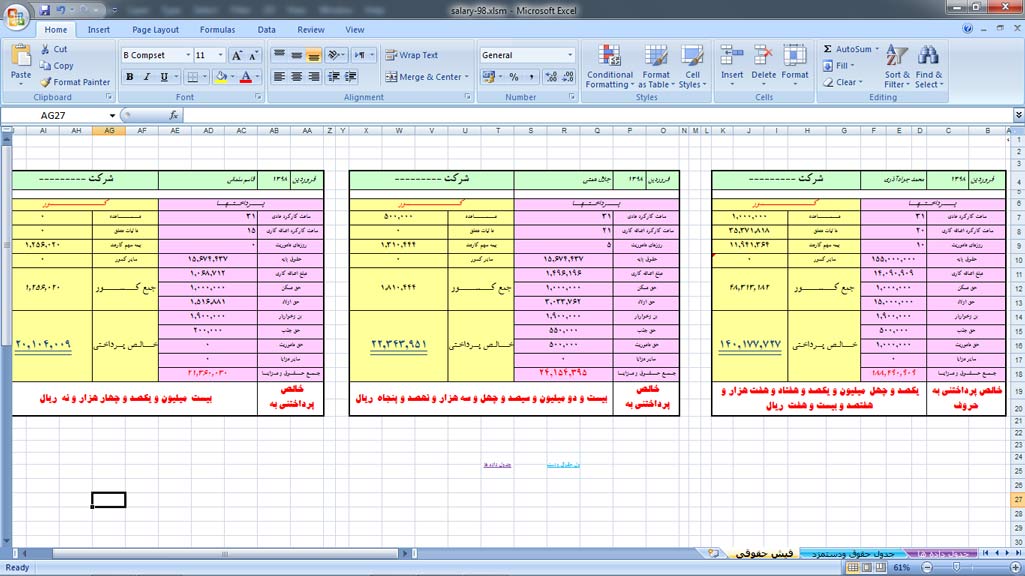Viewport: 1025px width, 576px height.
Task: Open the font name dropdown
Action: pos(187,56)
